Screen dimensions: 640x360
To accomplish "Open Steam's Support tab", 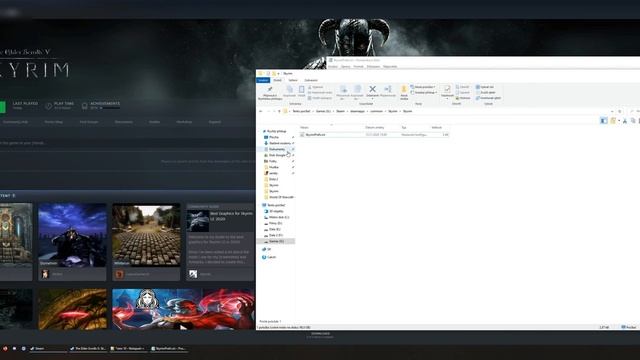I will (x=215, y=122).
